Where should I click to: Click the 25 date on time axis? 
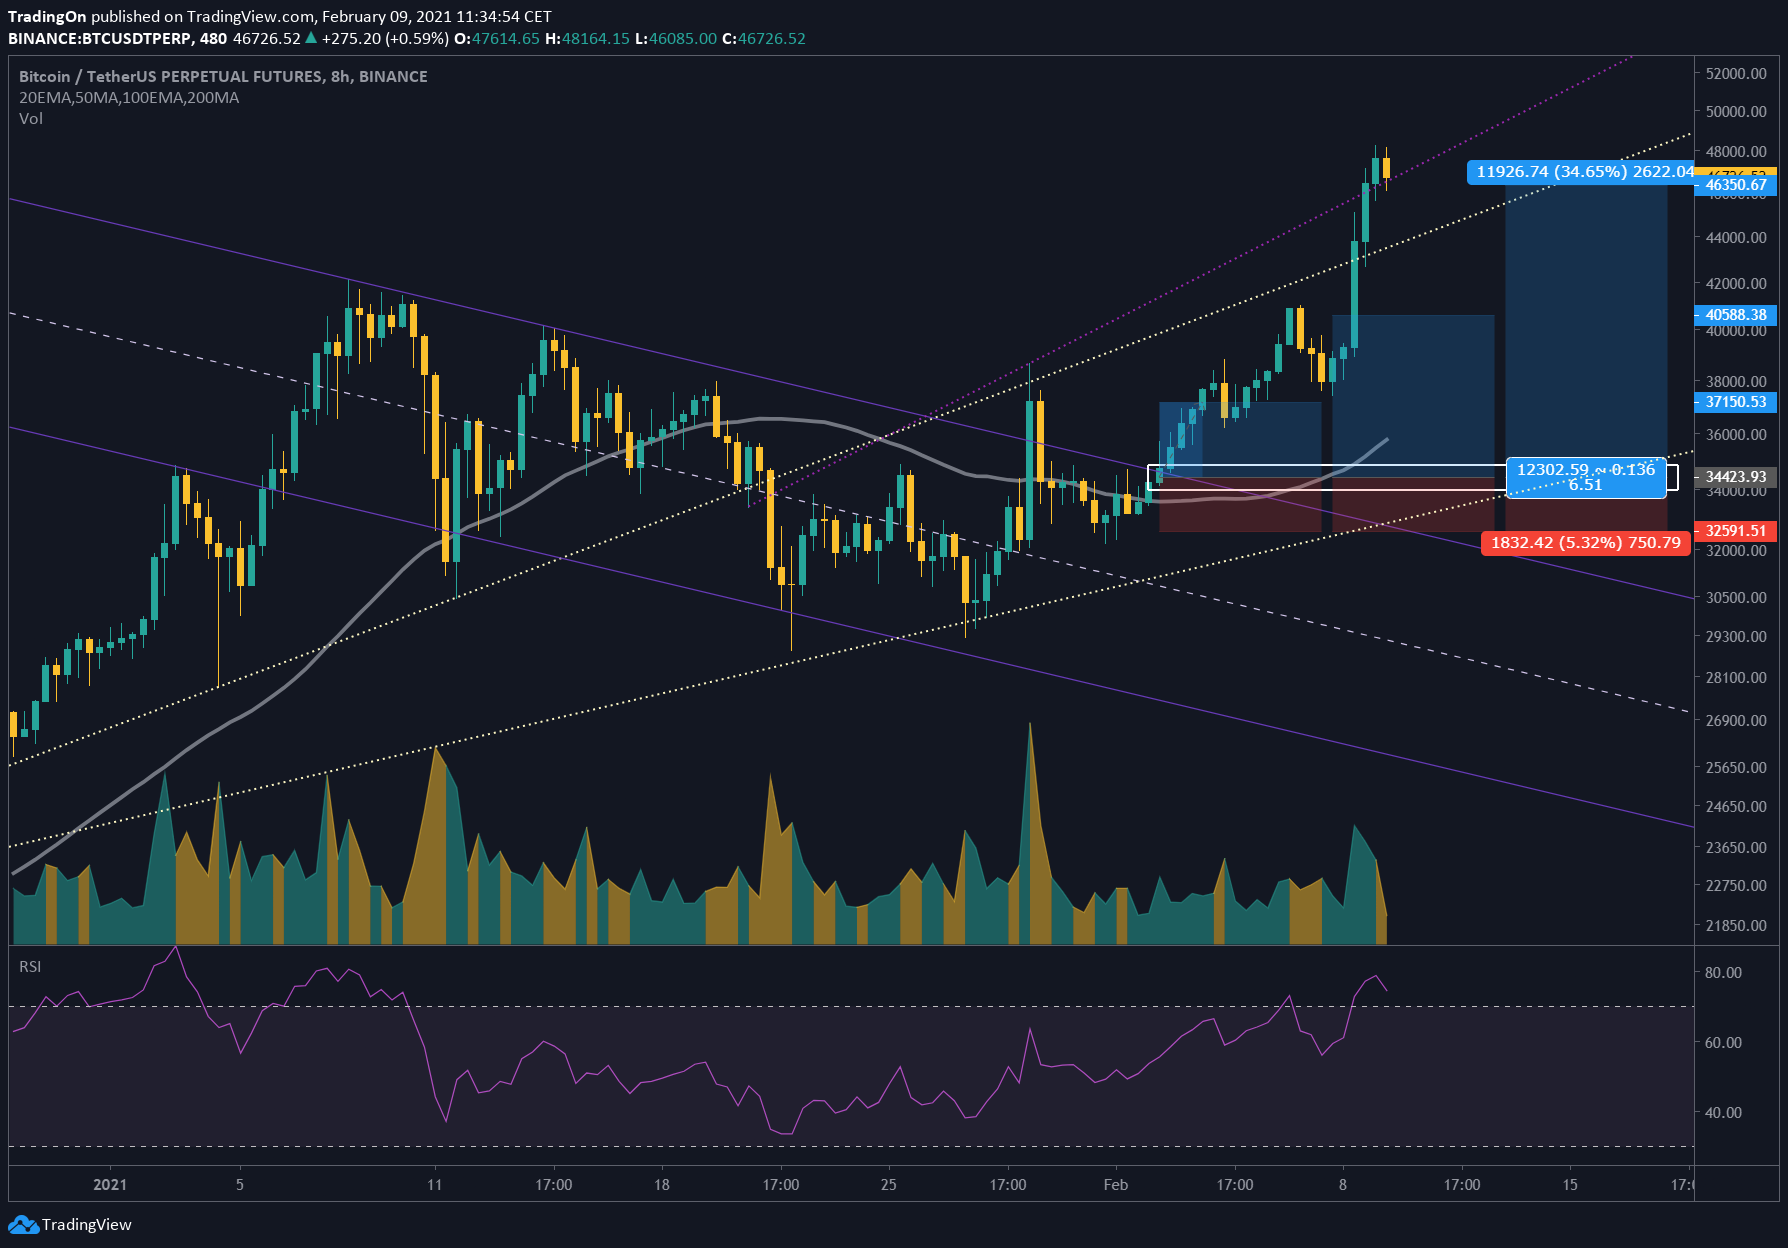[x=889, y=1185]
